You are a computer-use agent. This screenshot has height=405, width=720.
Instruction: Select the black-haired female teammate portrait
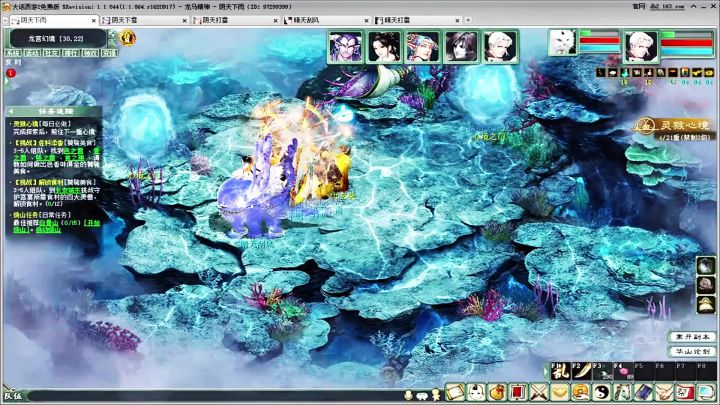(384, 46)
